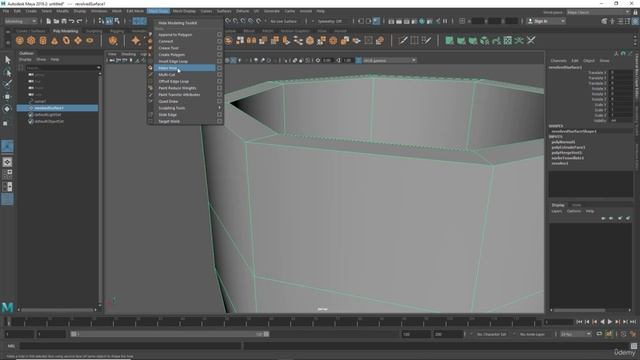This screenshot has height=360, width=640.
Task: Open the Edit Mesh menu
Action: 135,11
